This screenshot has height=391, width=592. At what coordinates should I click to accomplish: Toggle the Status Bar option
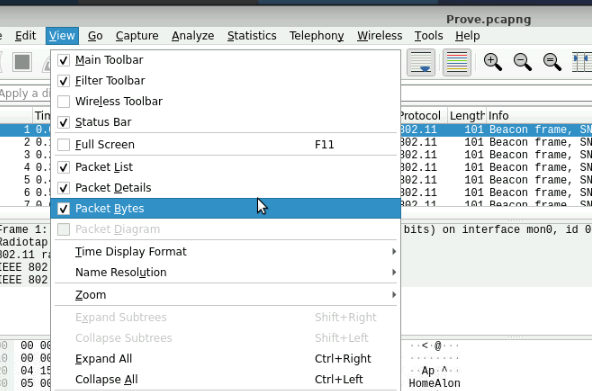tap(225, 122)
